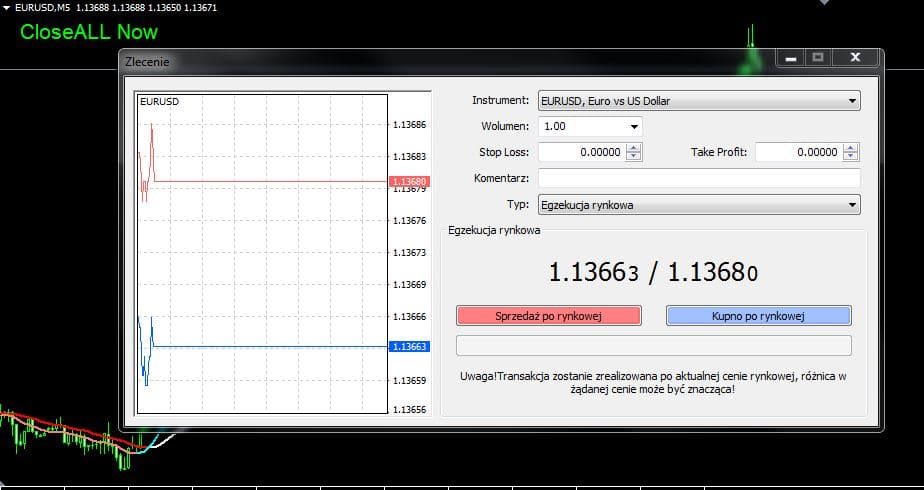Click inside the Stop Loss value field
This screenshot has width=924, height=490.
[x=581, y=153]
